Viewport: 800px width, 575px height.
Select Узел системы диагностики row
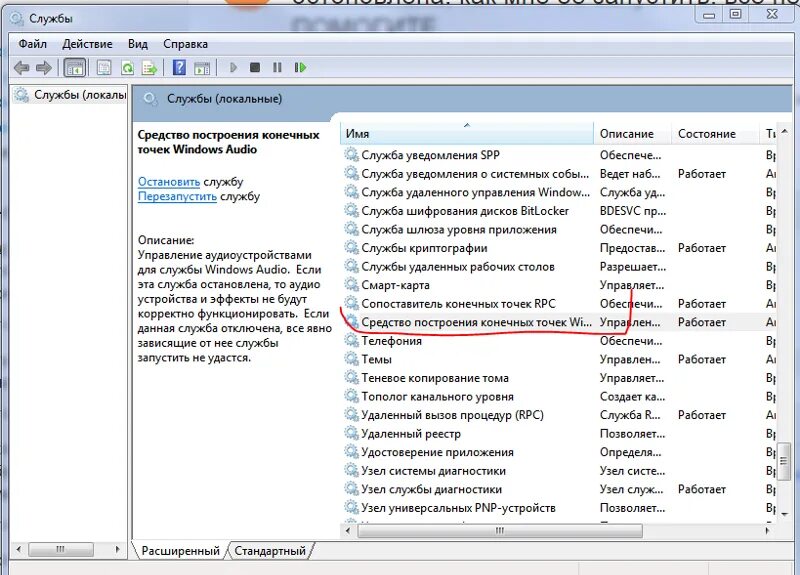point(558,470)
